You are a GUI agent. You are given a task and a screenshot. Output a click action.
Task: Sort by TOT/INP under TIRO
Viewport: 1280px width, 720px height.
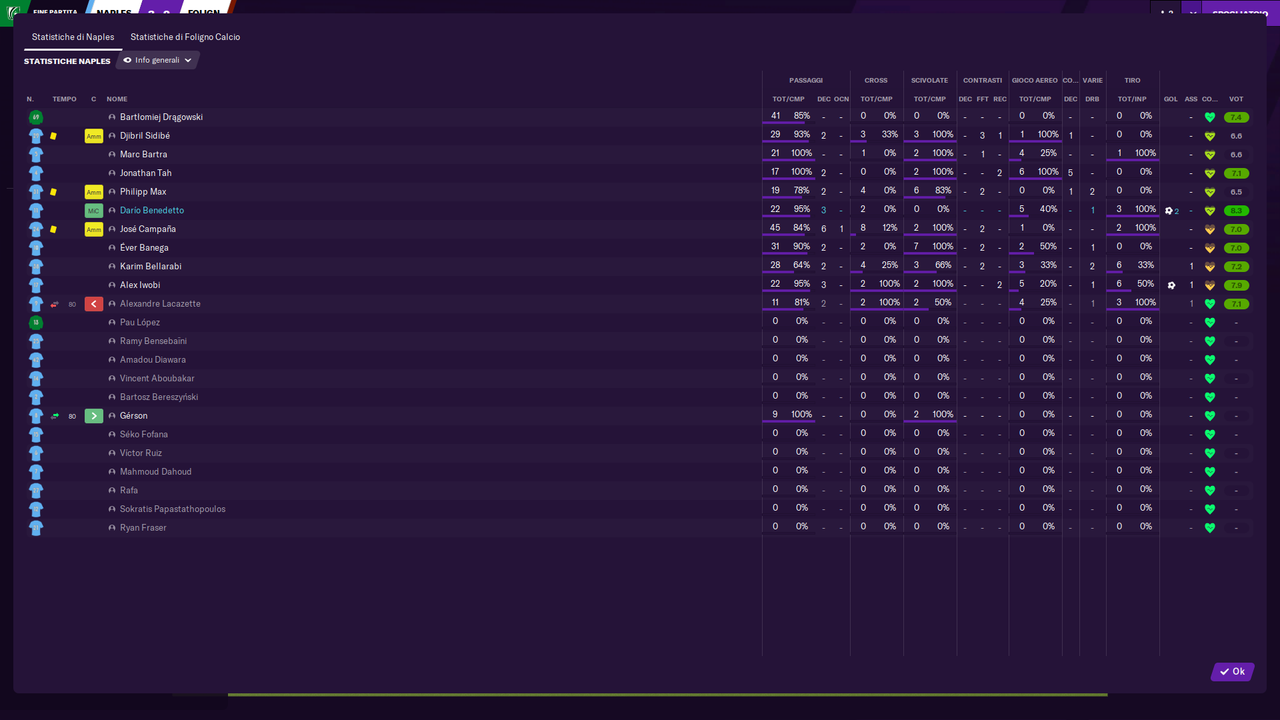click(1132, 99)
